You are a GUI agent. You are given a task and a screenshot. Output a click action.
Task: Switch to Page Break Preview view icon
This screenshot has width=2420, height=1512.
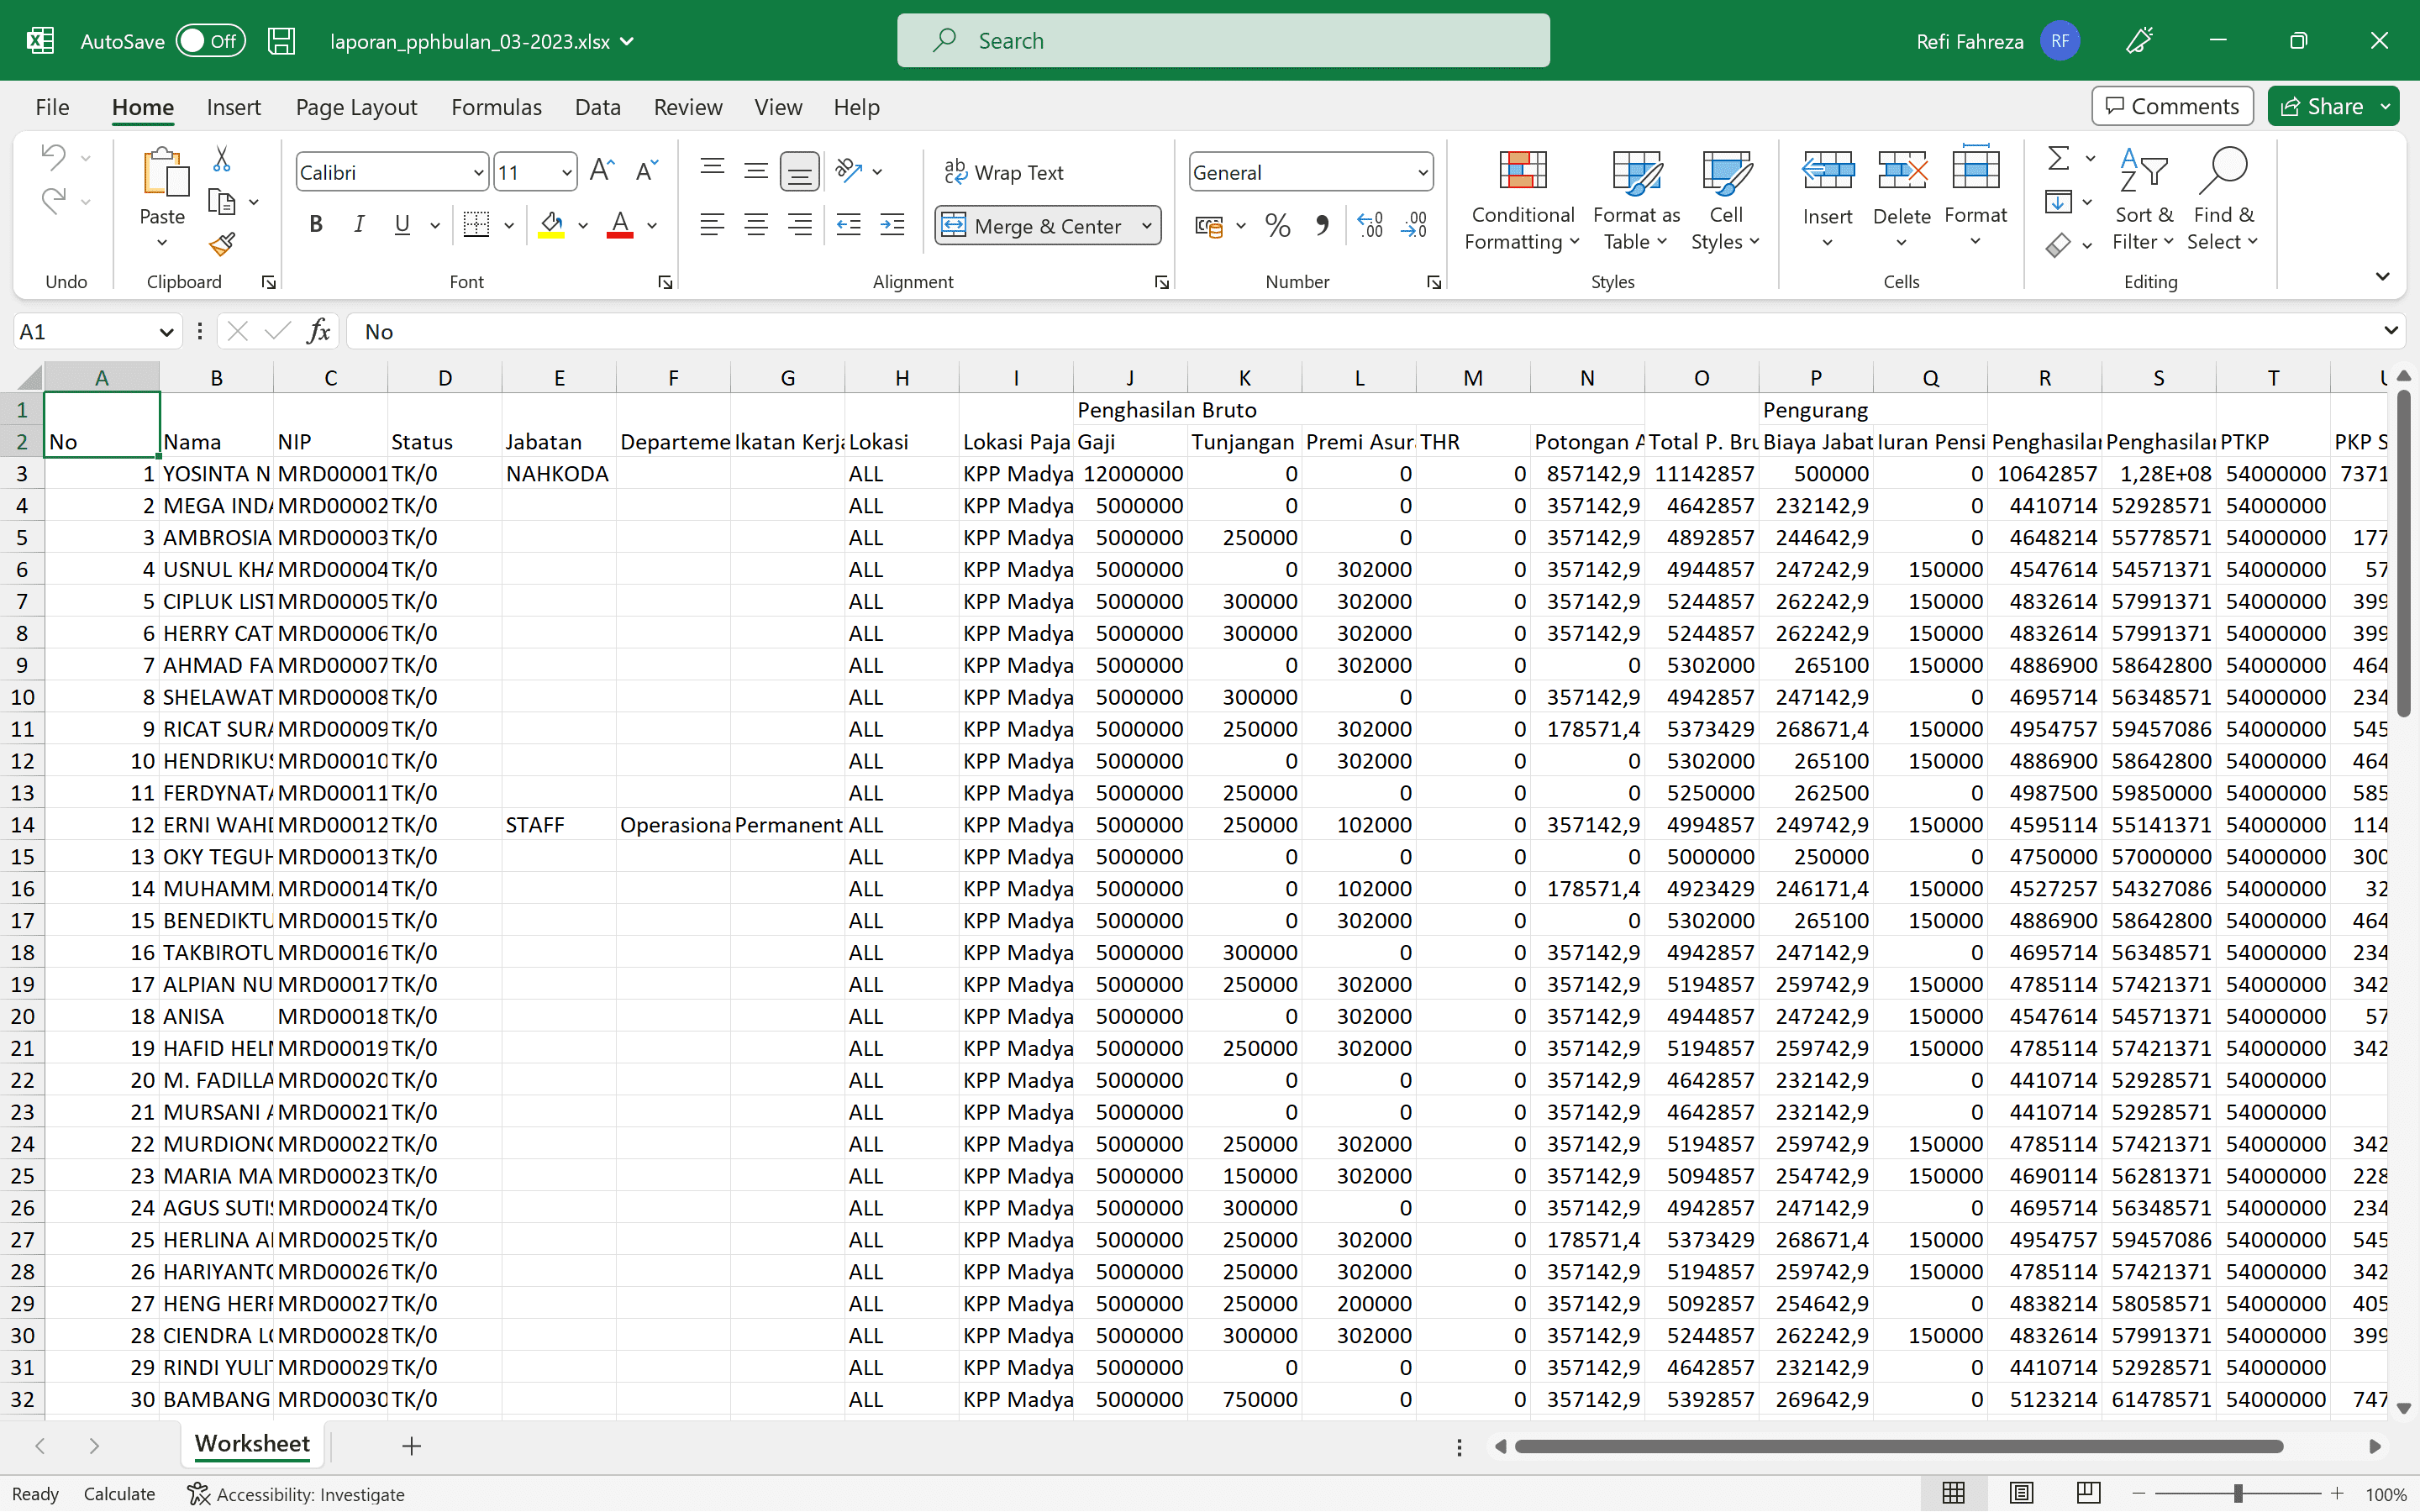click(x=2088, y=1493)
